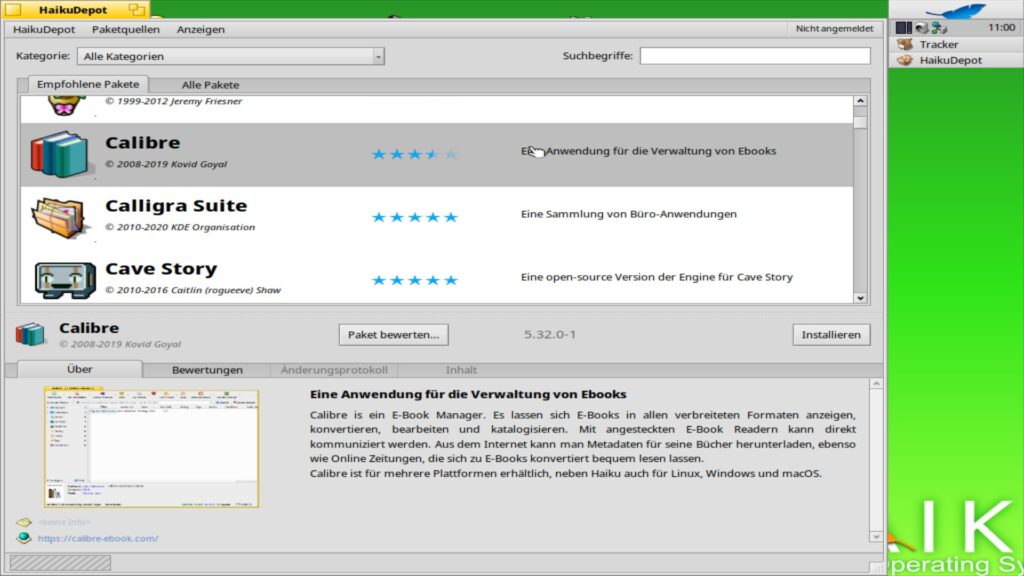Select the Calligra Suite package title
This screenshot has width=1024, height=576.
176,206
